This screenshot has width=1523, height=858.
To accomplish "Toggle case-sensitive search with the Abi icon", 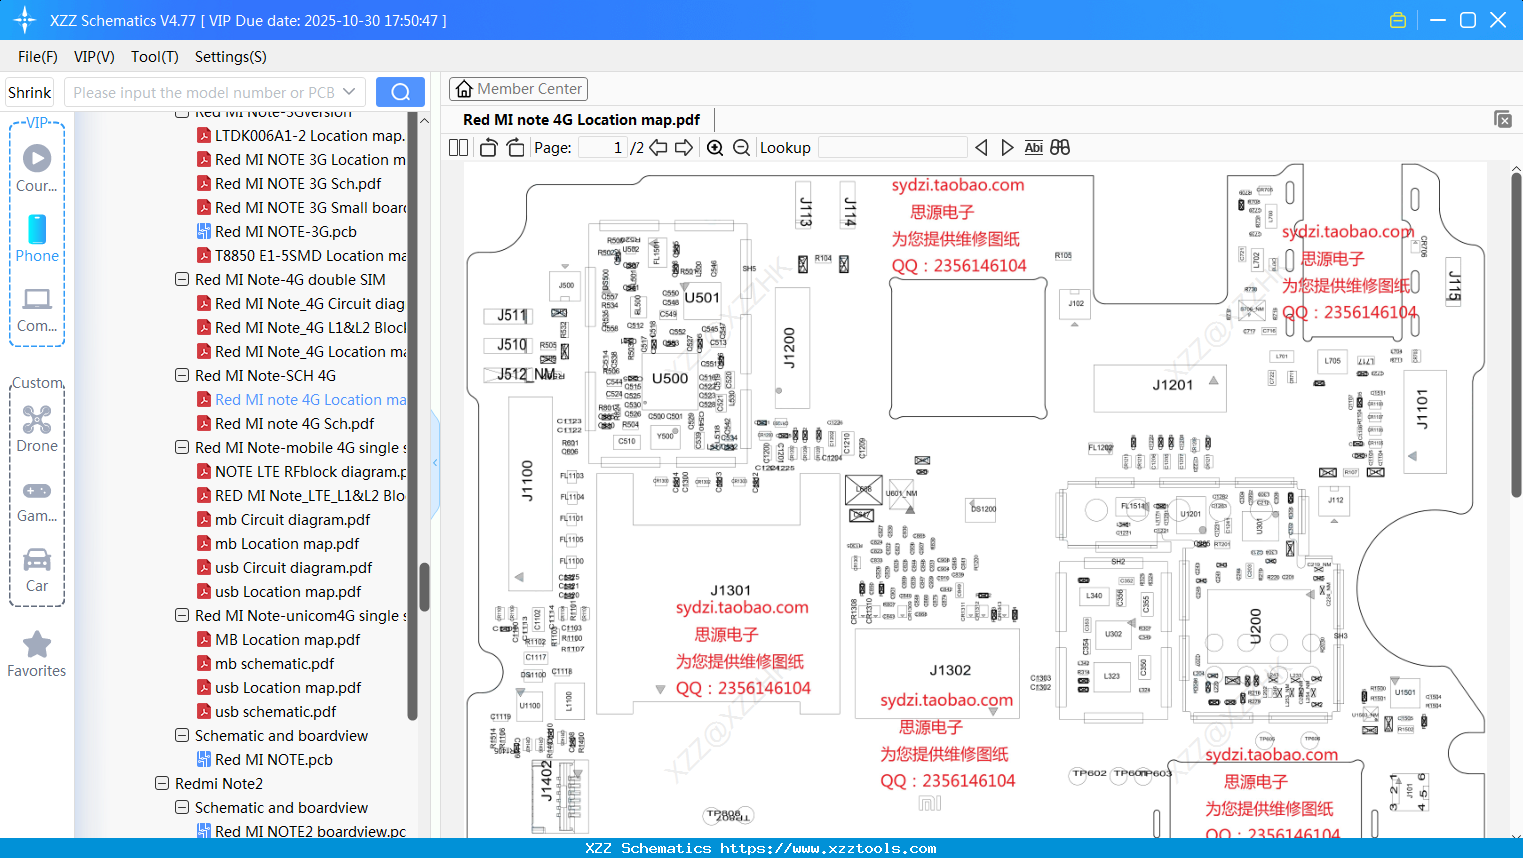I will (x=1033, y=147).
